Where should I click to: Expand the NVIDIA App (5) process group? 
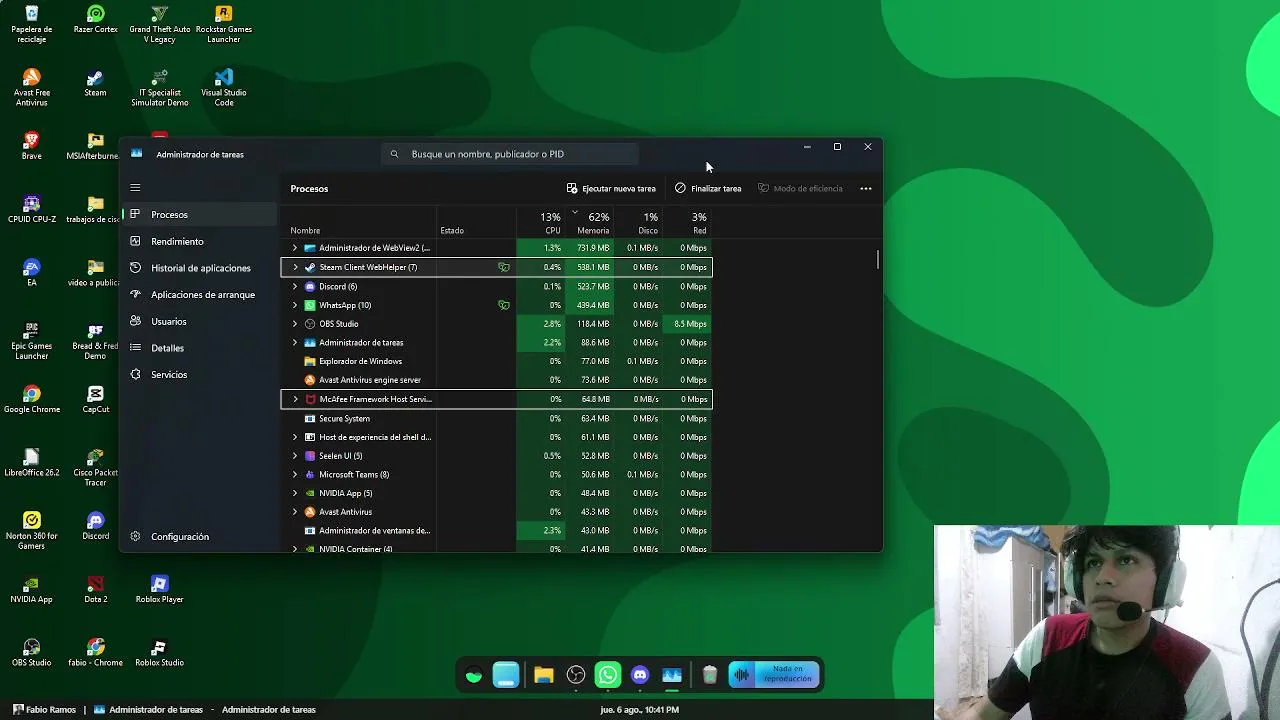pos(294,493)
